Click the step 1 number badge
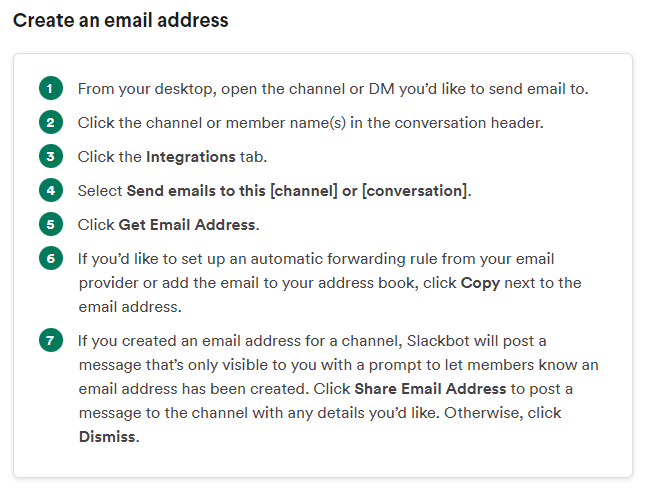The height and width of the screenshot is (491, 647). point(51,89)
